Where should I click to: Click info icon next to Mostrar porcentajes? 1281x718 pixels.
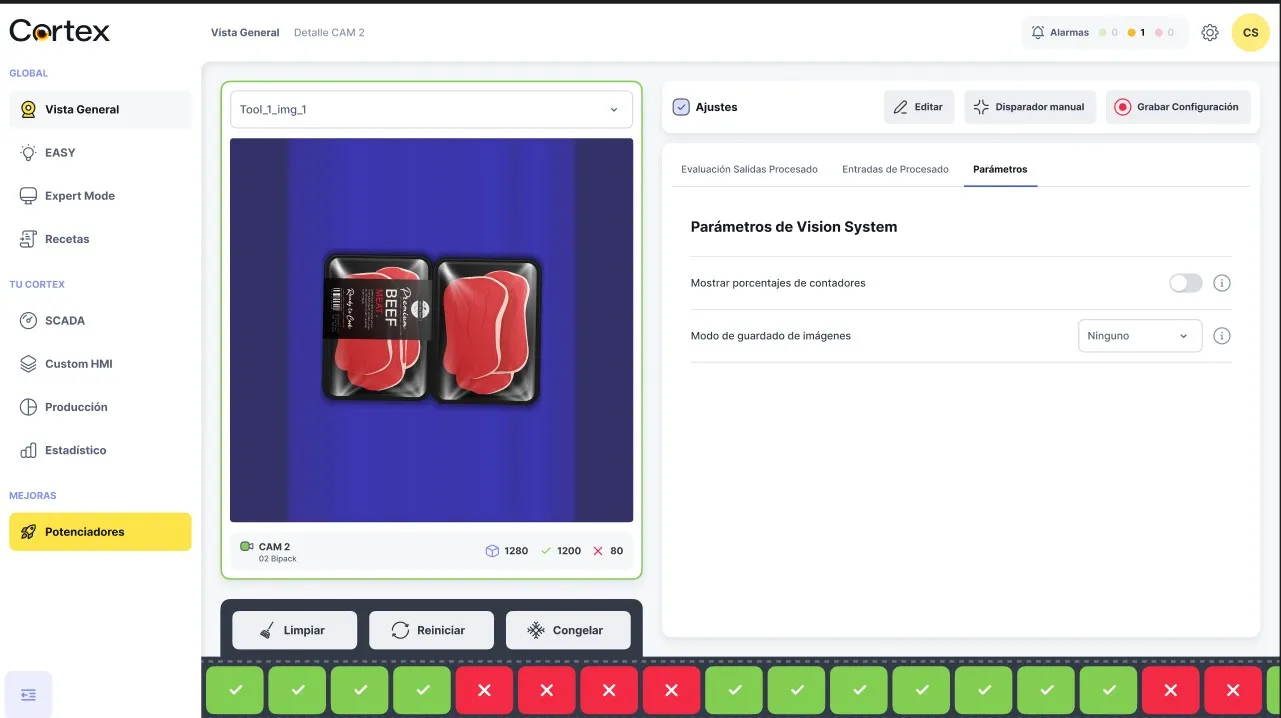(x=1221, y=283)
